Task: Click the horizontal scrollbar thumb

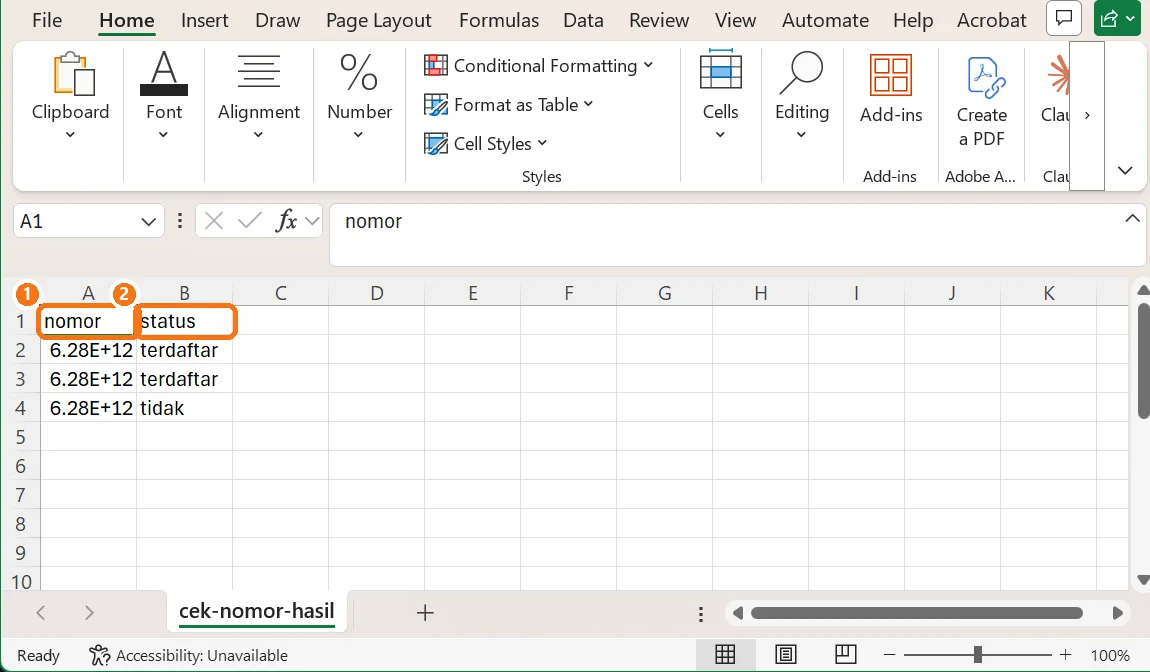Action: click(x=917, y=613)
